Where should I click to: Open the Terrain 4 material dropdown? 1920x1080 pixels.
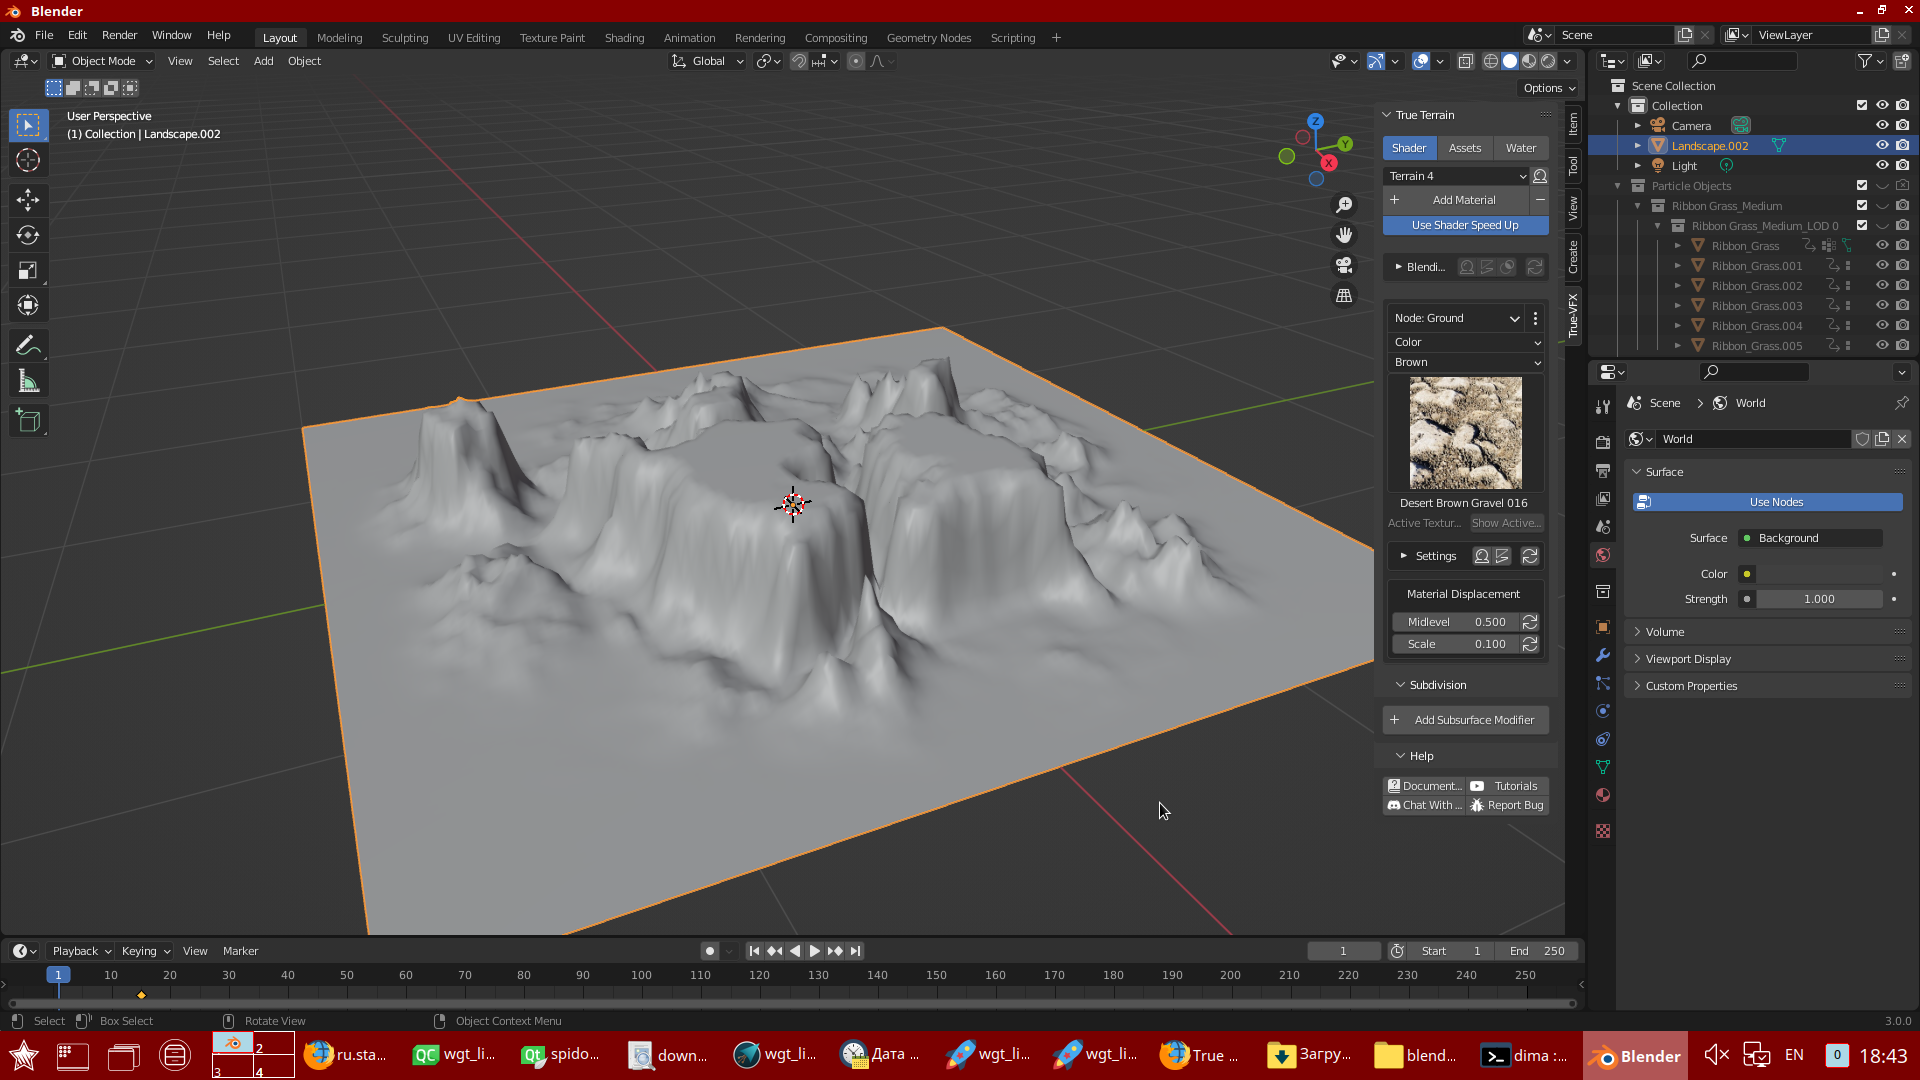1516,175
